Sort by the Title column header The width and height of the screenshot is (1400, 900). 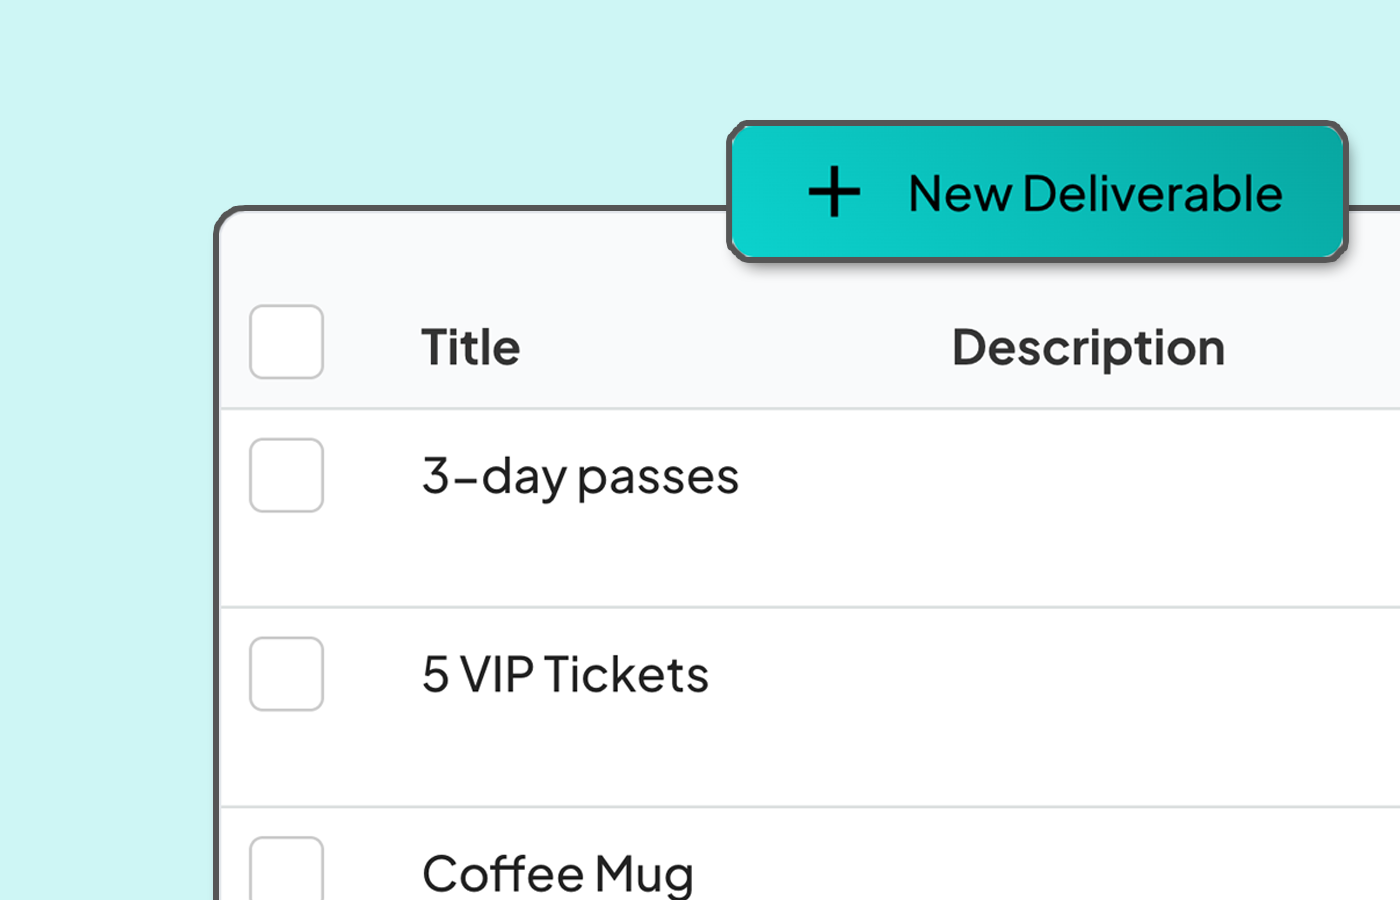click(x=470, y=348)
